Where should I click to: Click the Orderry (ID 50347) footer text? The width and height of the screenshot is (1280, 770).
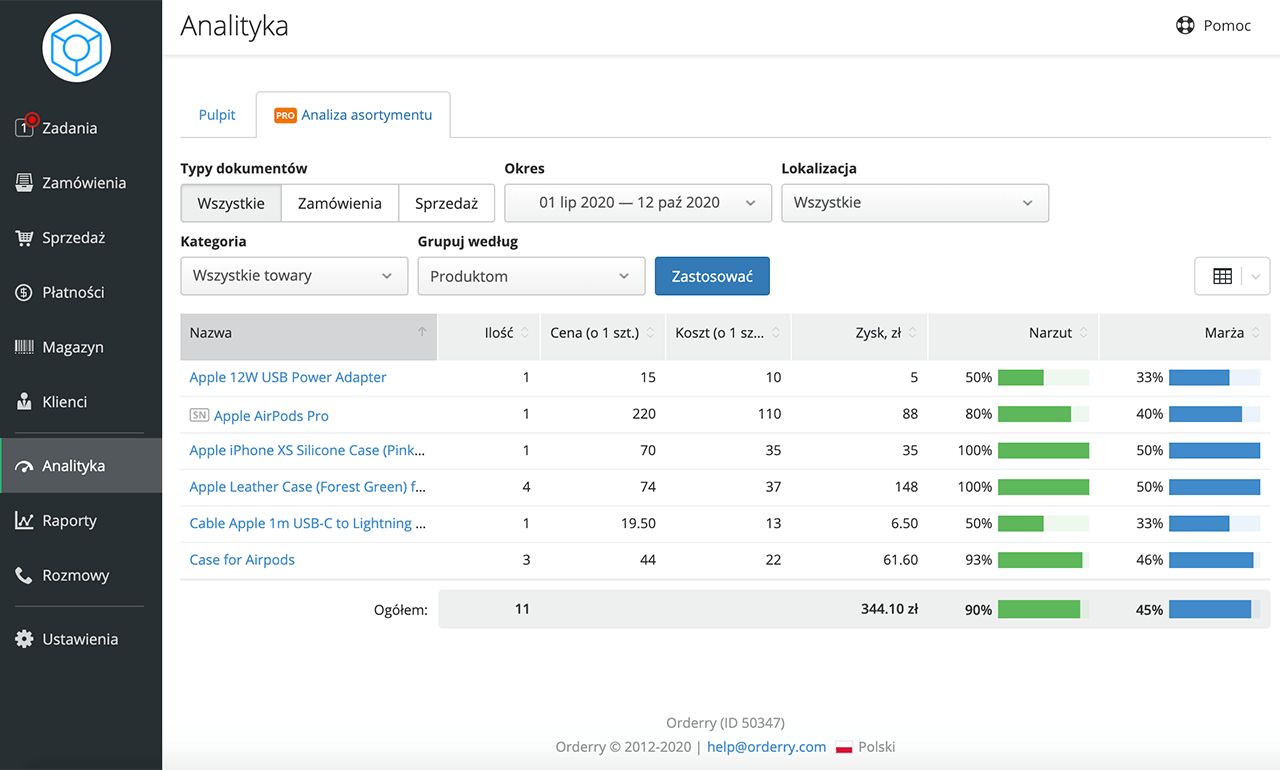pos(725,723)
